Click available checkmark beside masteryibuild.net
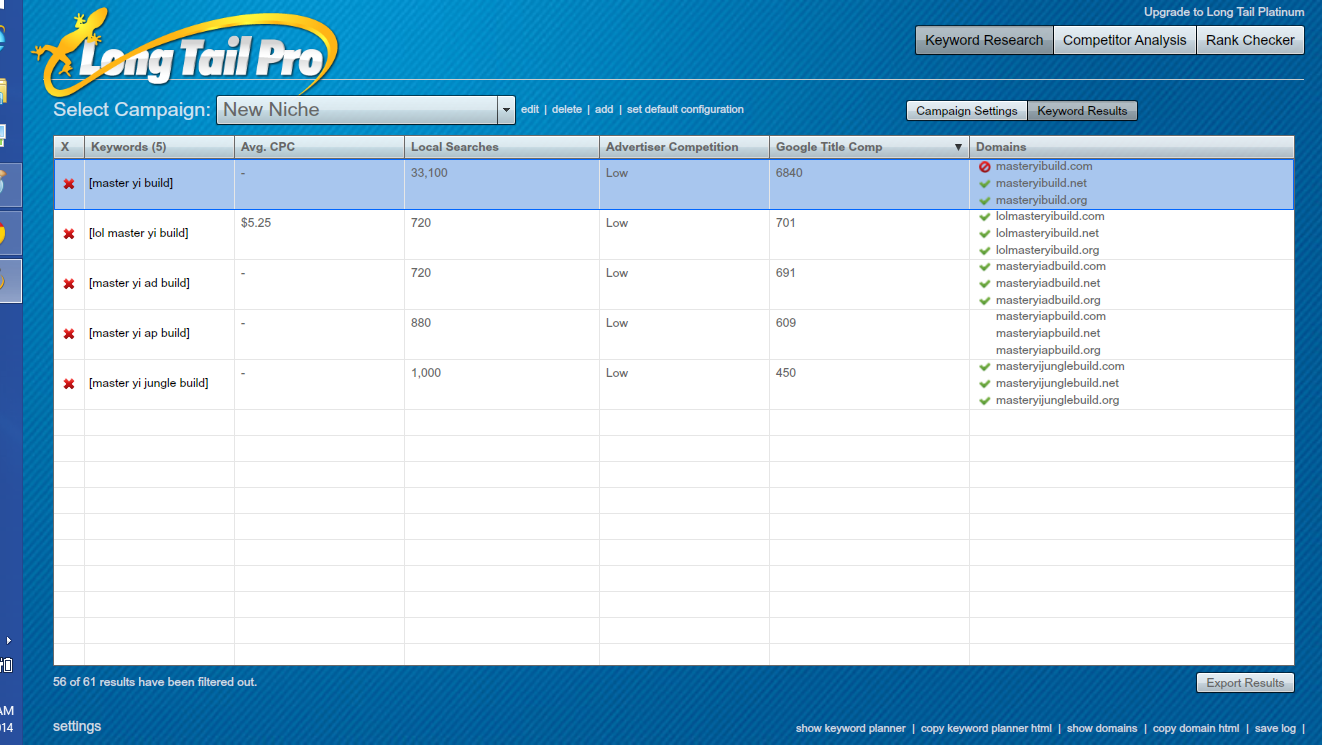This screenshot has width=1322, height=746. tap(985, 184)
